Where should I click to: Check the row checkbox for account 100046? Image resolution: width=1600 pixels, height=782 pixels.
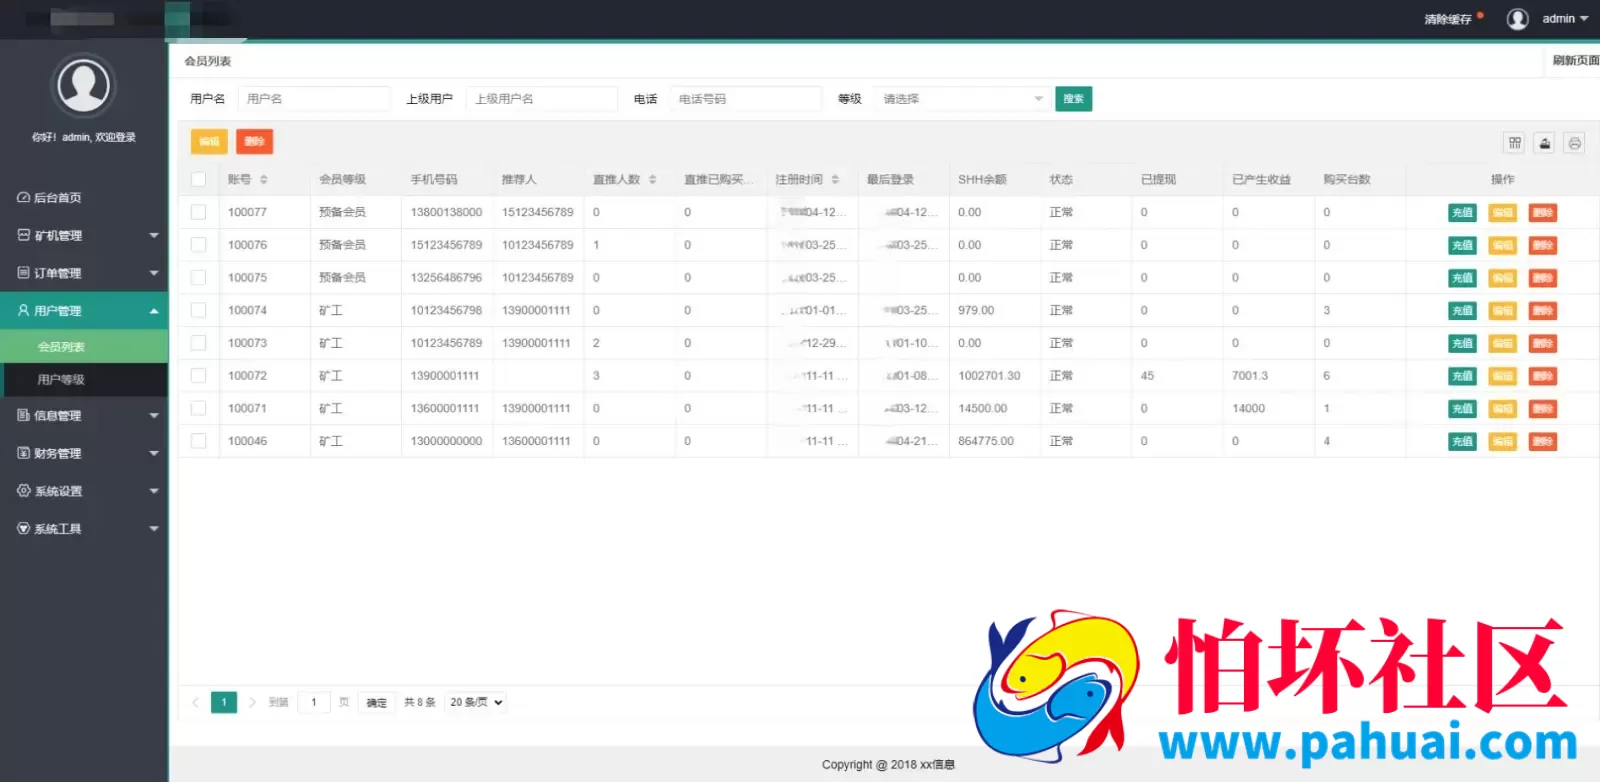click(x=199, y=441)
